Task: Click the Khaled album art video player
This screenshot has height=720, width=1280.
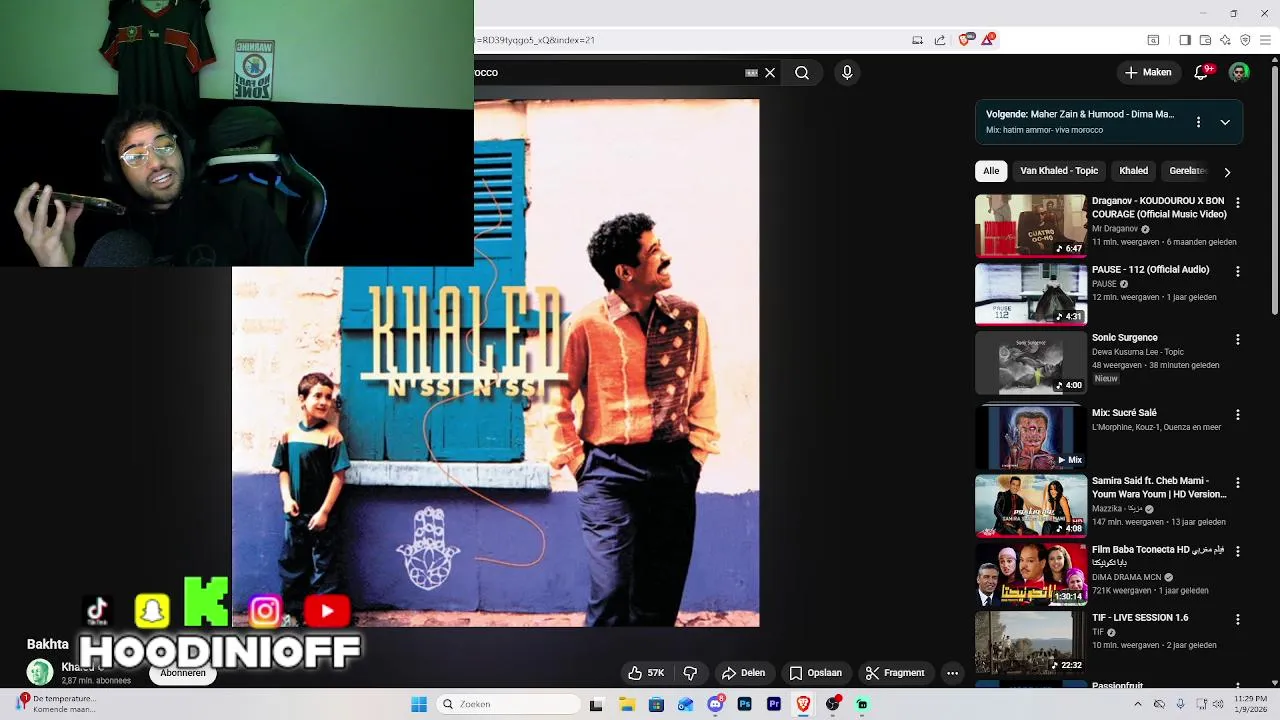Action: click(x=496, y=363)
